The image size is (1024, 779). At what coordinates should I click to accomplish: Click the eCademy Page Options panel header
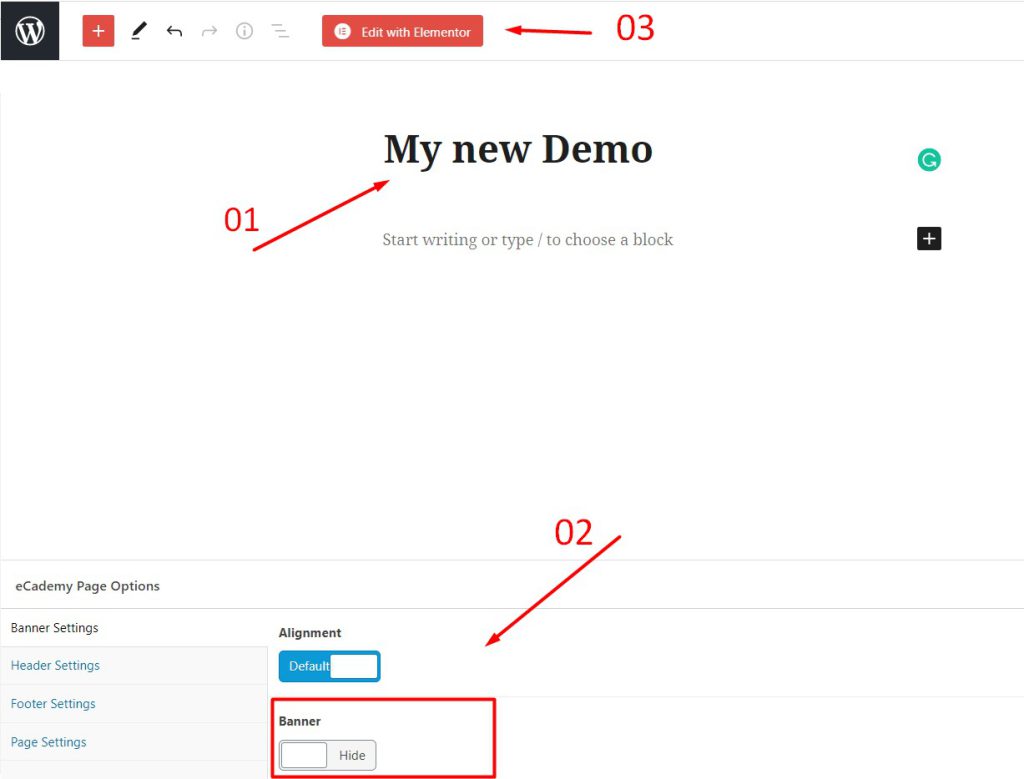click(87, 586)
